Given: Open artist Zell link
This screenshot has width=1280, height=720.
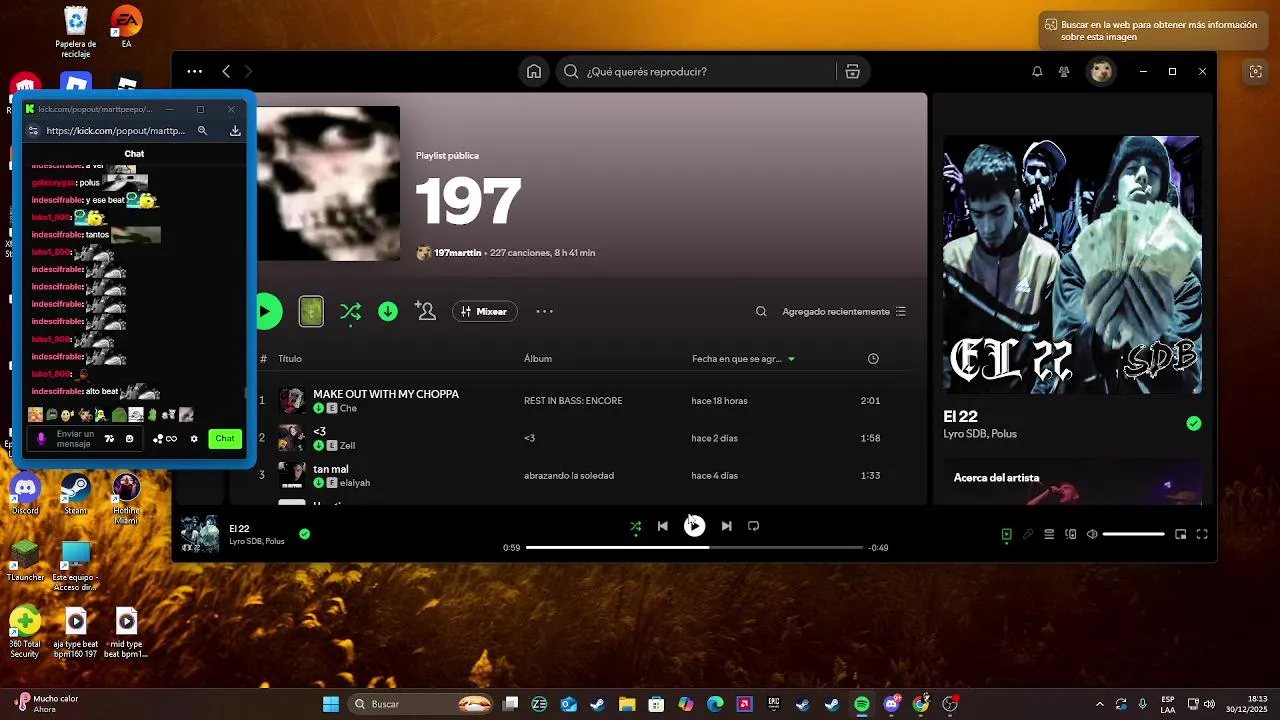Looking at the screenshot, I should pos(347,446).
